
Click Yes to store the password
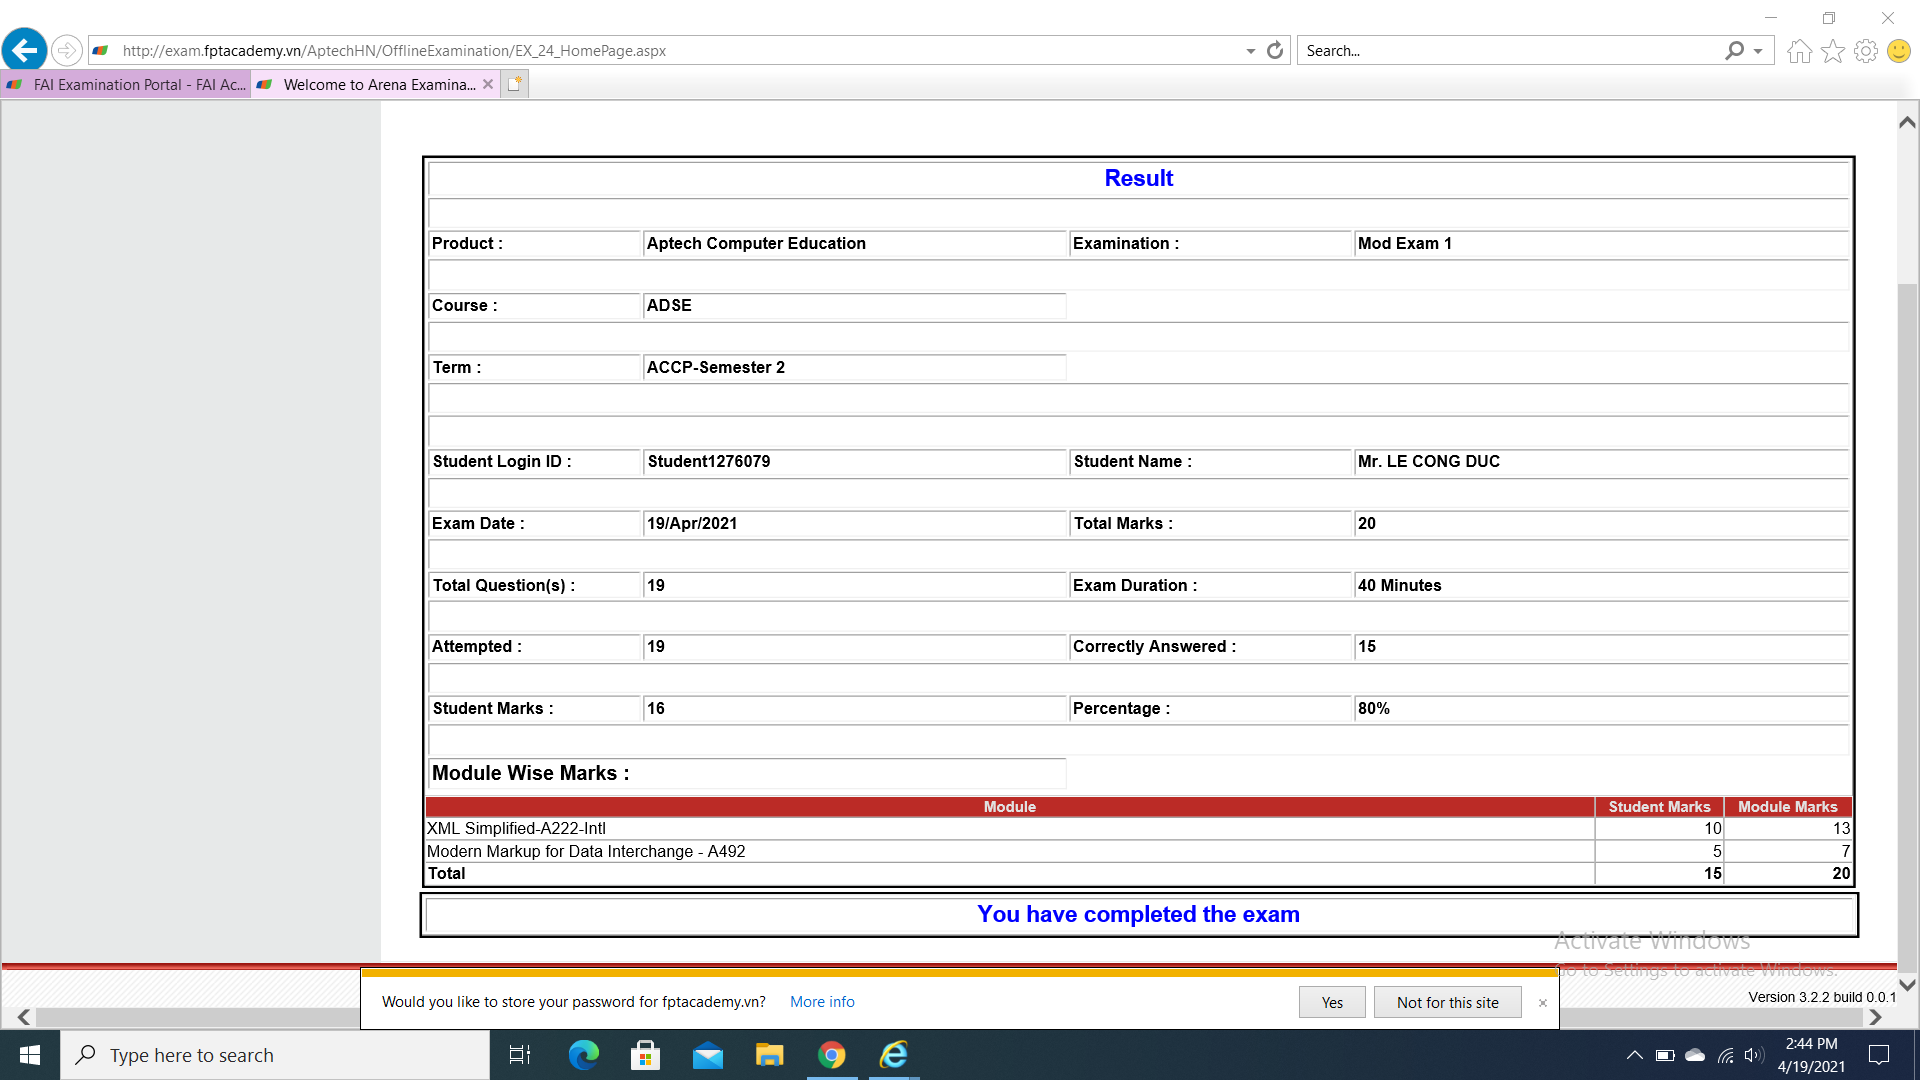click(1332, 1002)
